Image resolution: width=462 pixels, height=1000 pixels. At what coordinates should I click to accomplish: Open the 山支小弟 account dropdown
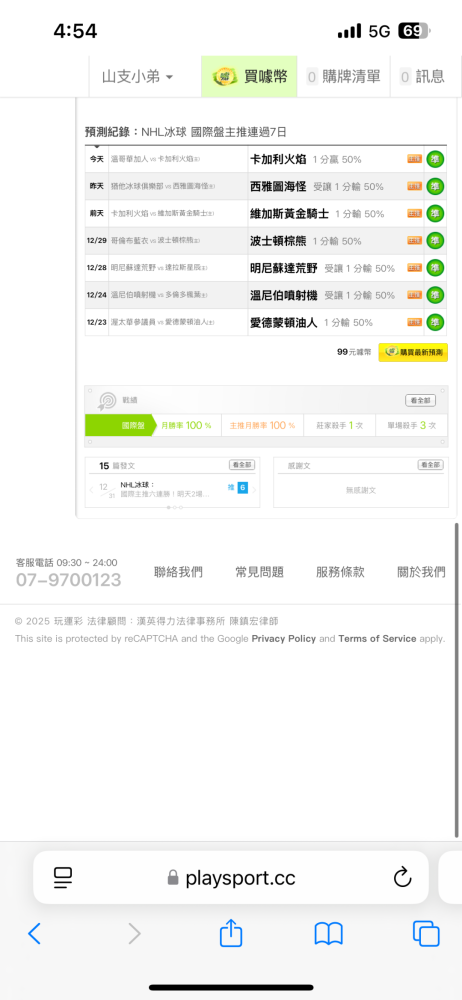138,77
